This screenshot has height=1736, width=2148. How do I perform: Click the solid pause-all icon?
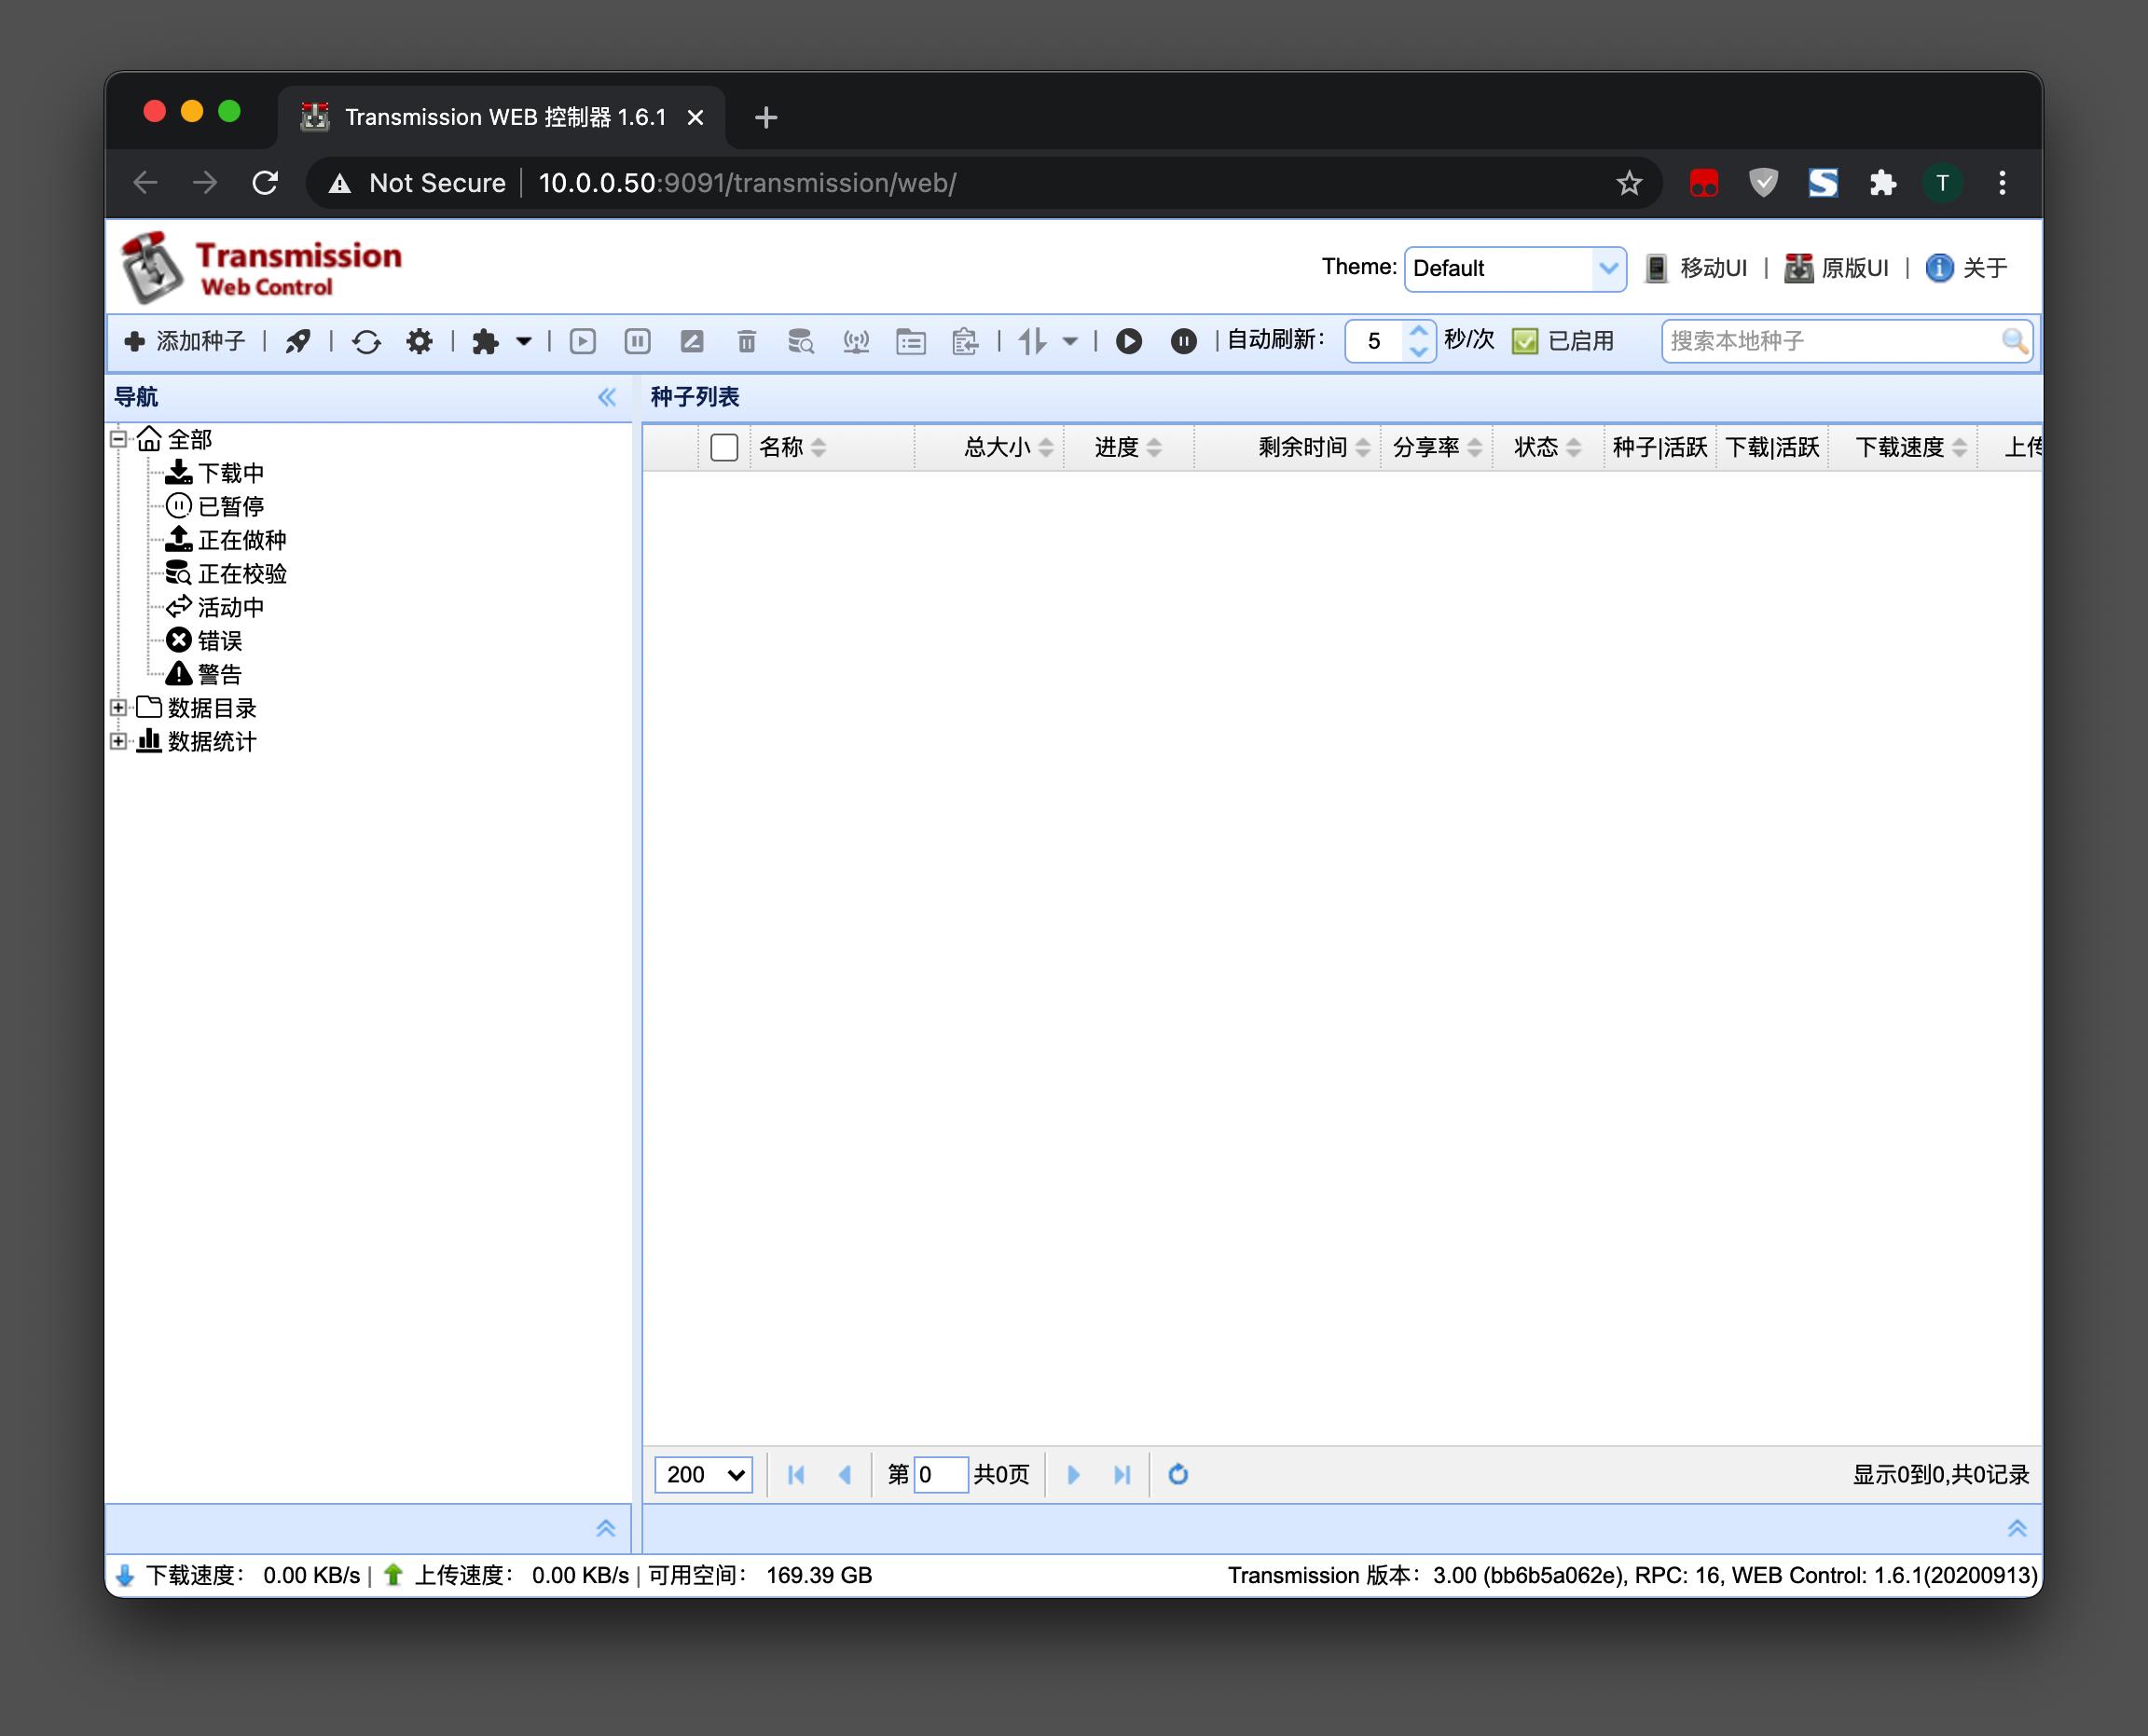click(x=1183, y=342)
